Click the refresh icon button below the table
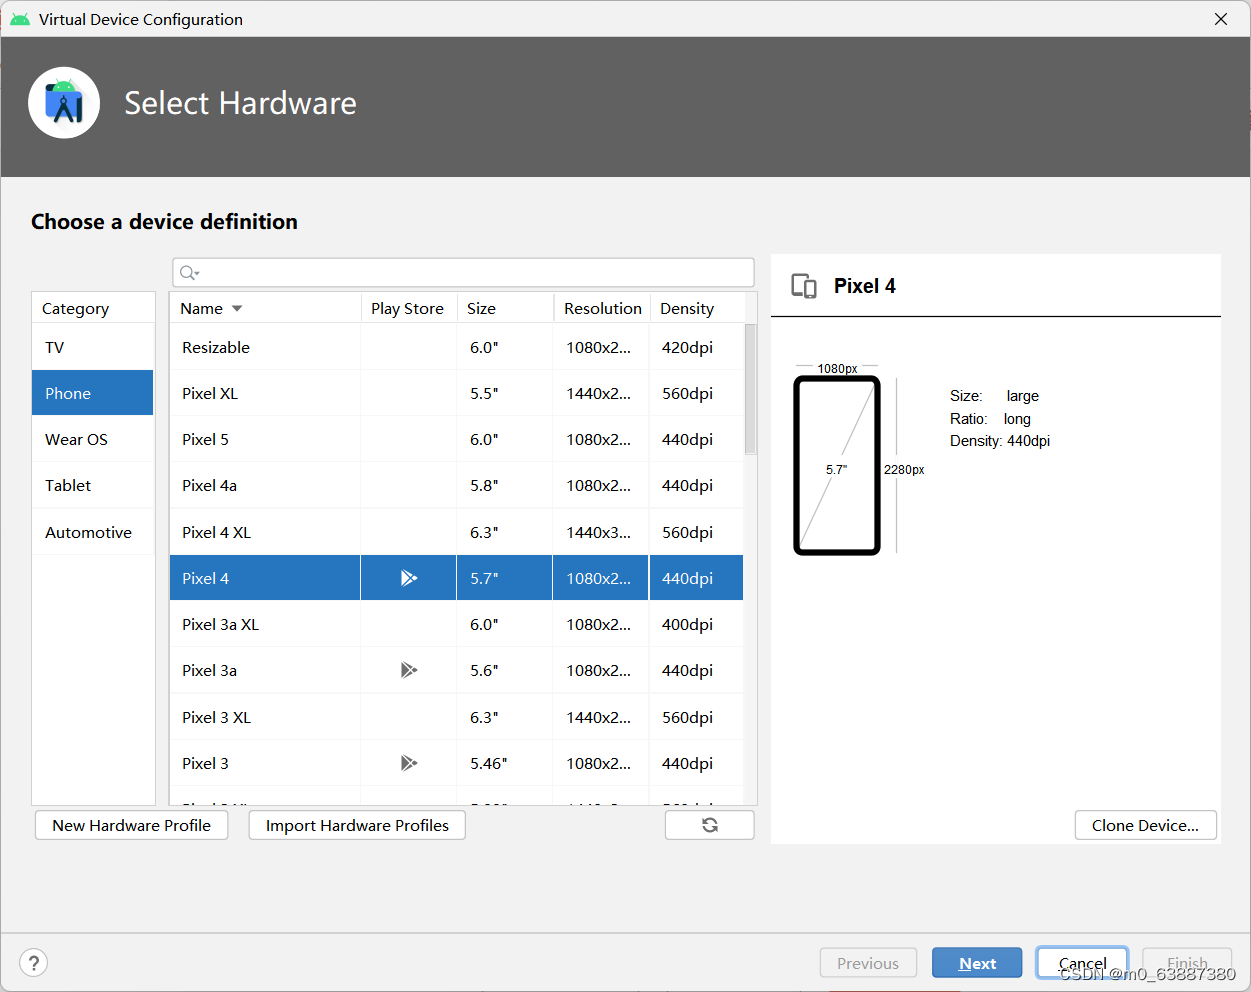The width and height of the screenshot is (1251, 992). click(x=710, y=825)
